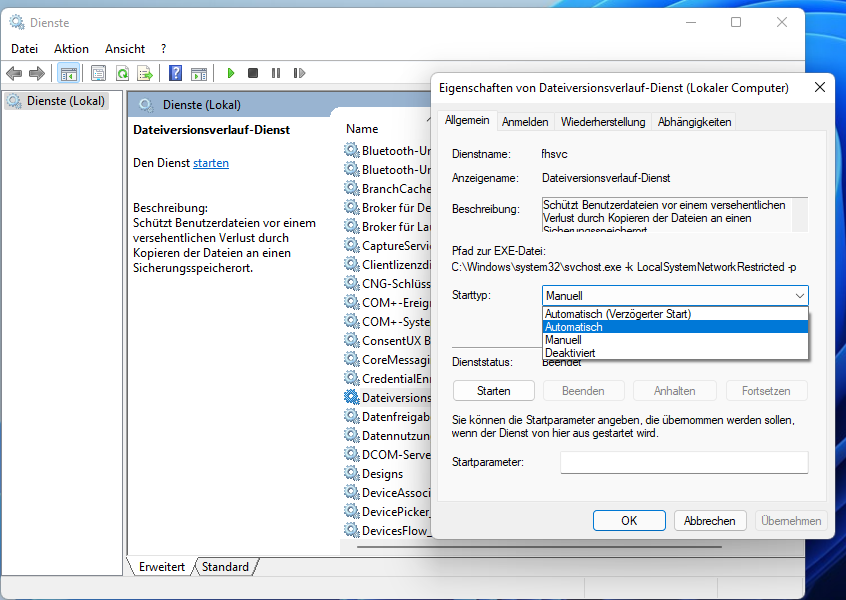Screen dimensions: 846x600
Task: Select the COM+-Ereign service row
Action: 387,303
